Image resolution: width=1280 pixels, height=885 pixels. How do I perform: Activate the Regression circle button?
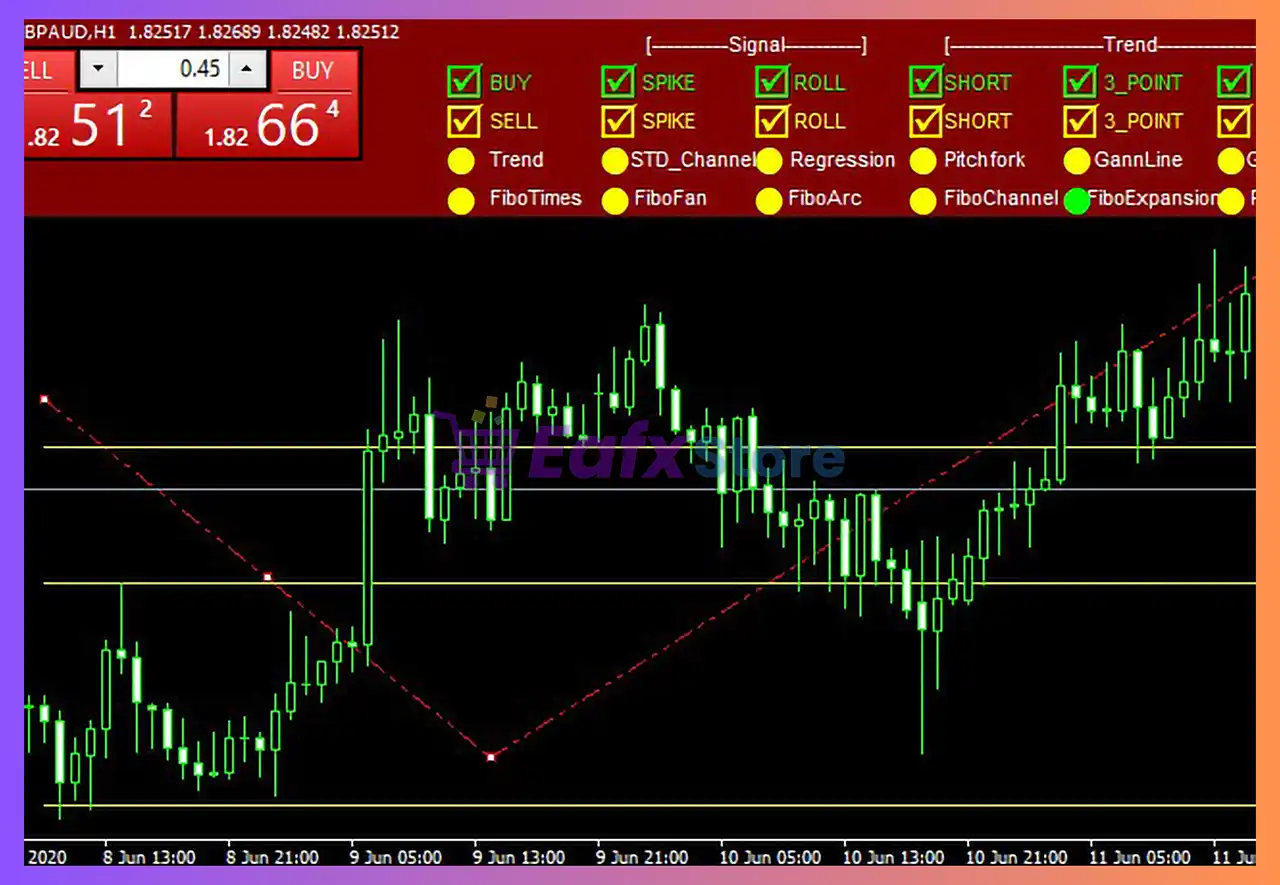click(x=769, y=161)
